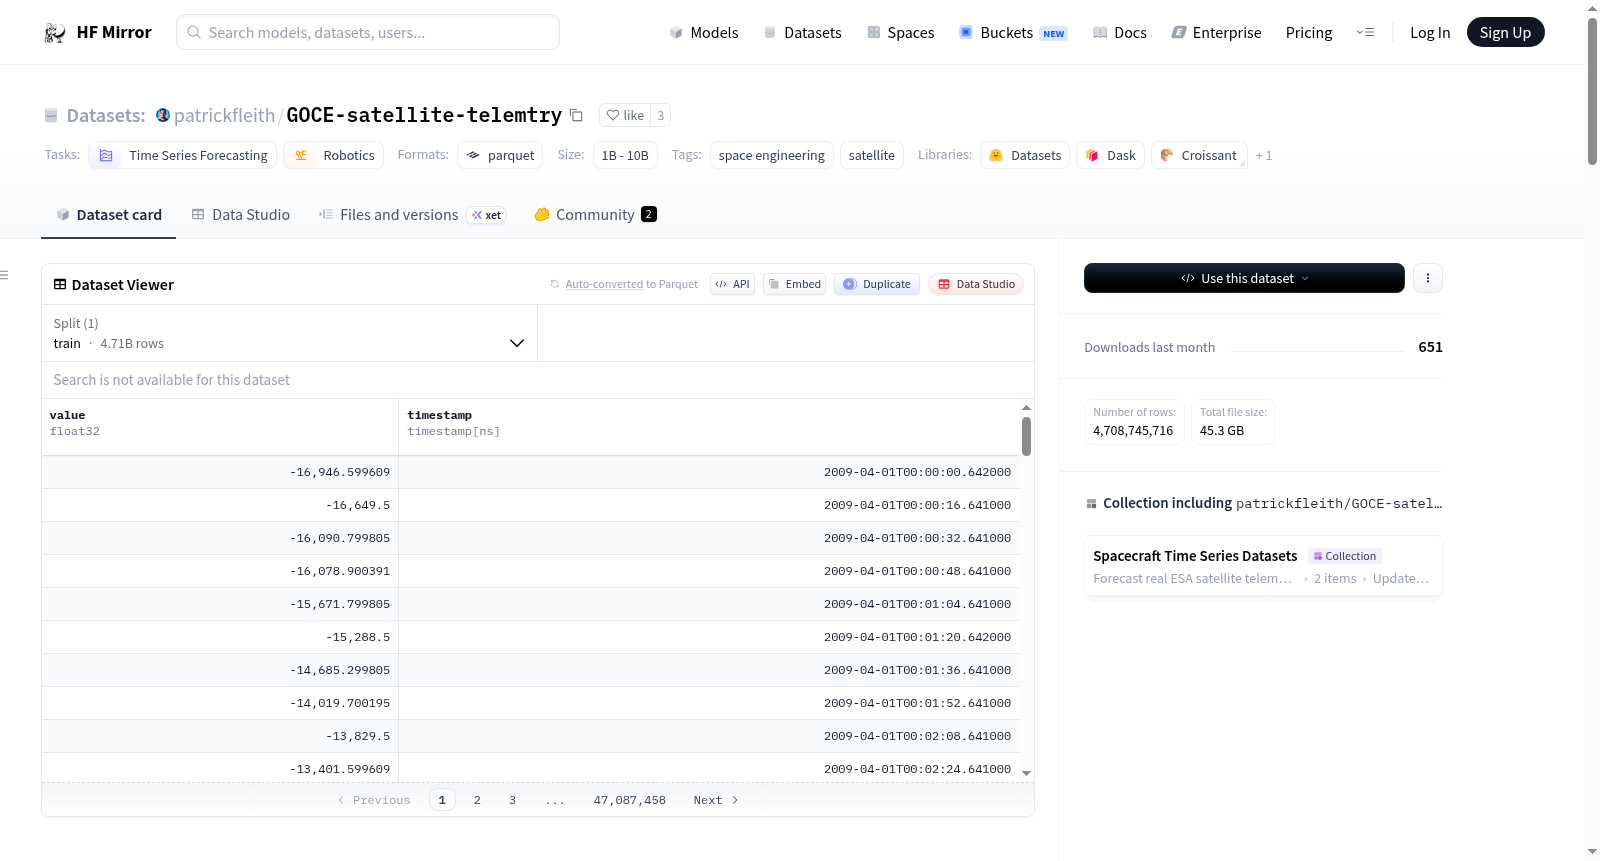
Task: Expand the Use this dataset dropdown
Action: point(1244,278)
